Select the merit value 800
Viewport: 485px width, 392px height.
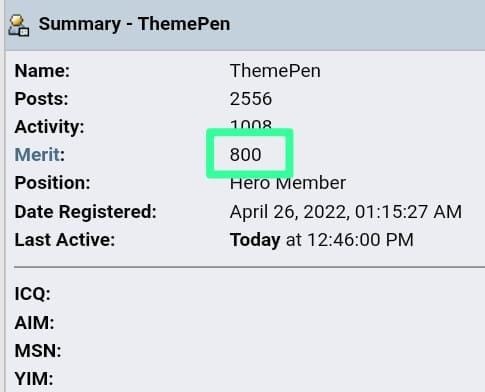click(x=245, y=155)
